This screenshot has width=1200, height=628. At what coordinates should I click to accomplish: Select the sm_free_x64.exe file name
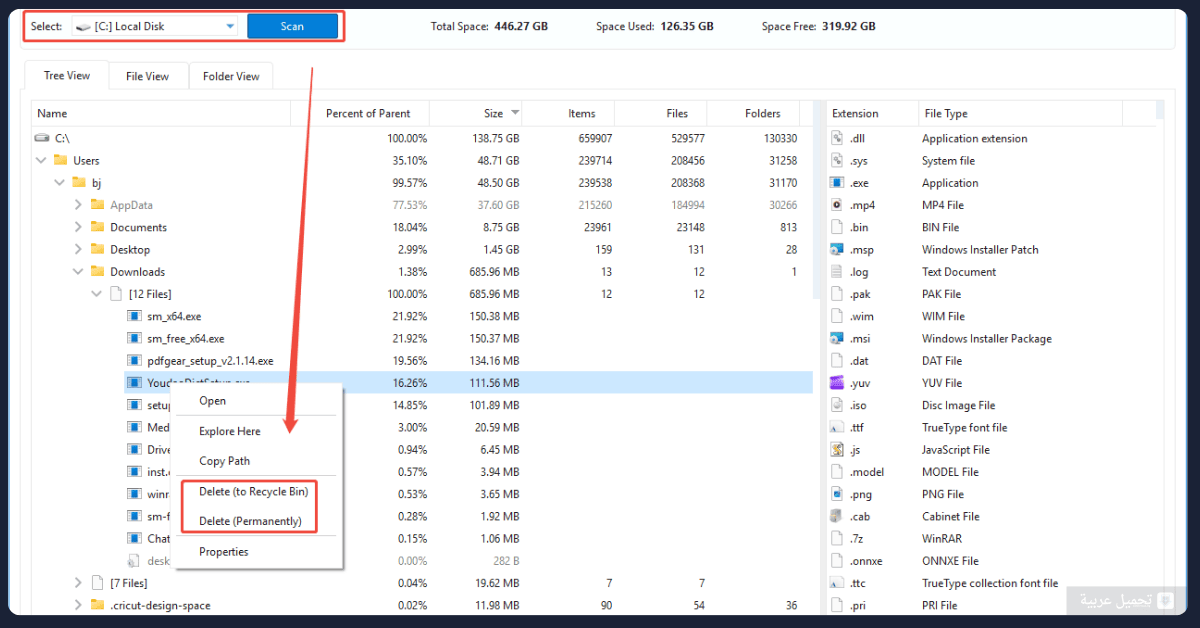point(186,338)
